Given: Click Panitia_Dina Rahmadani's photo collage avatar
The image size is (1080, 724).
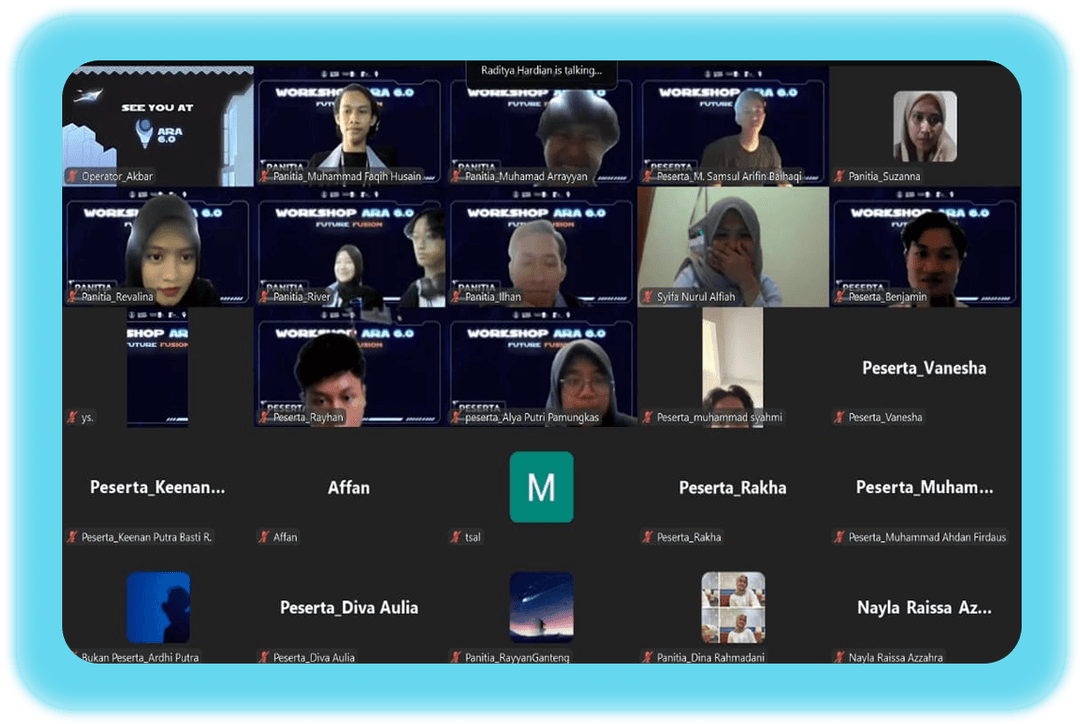Looking at the screenshot, I should tap(733, 607).
